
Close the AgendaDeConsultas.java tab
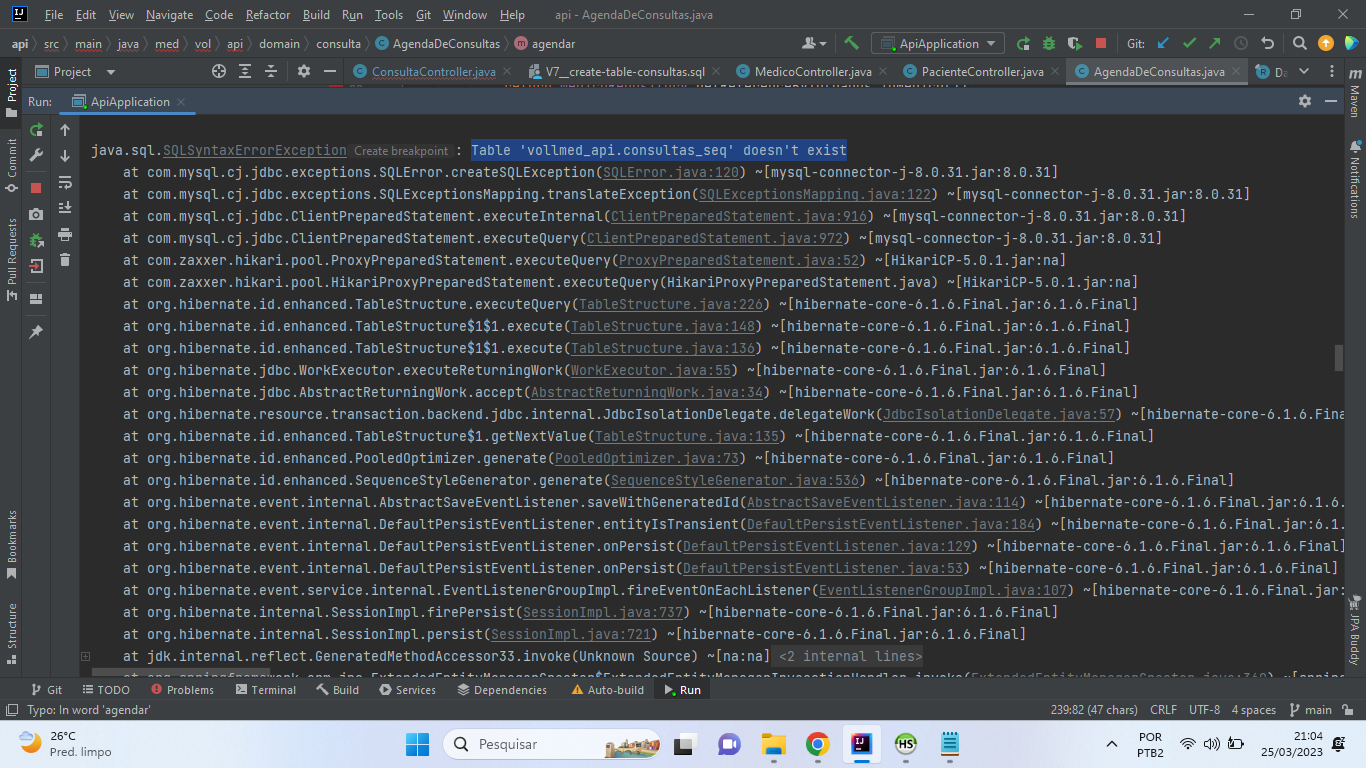(x=1238, y=72)
